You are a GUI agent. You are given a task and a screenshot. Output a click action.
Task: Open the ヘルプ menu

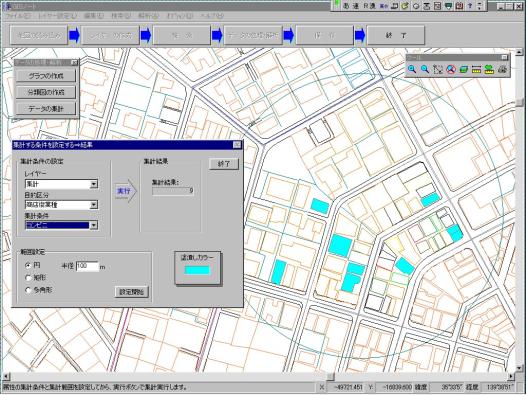point(212,16)
